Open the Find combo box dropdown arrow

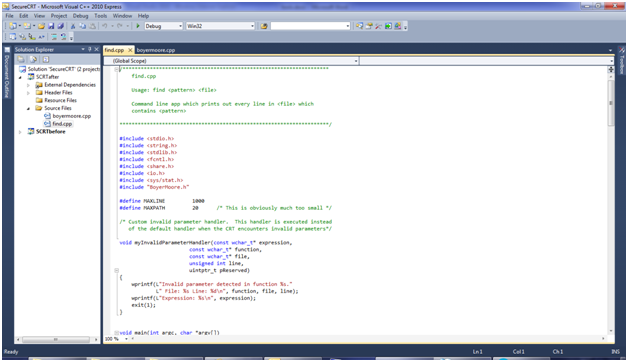point(348,26)
